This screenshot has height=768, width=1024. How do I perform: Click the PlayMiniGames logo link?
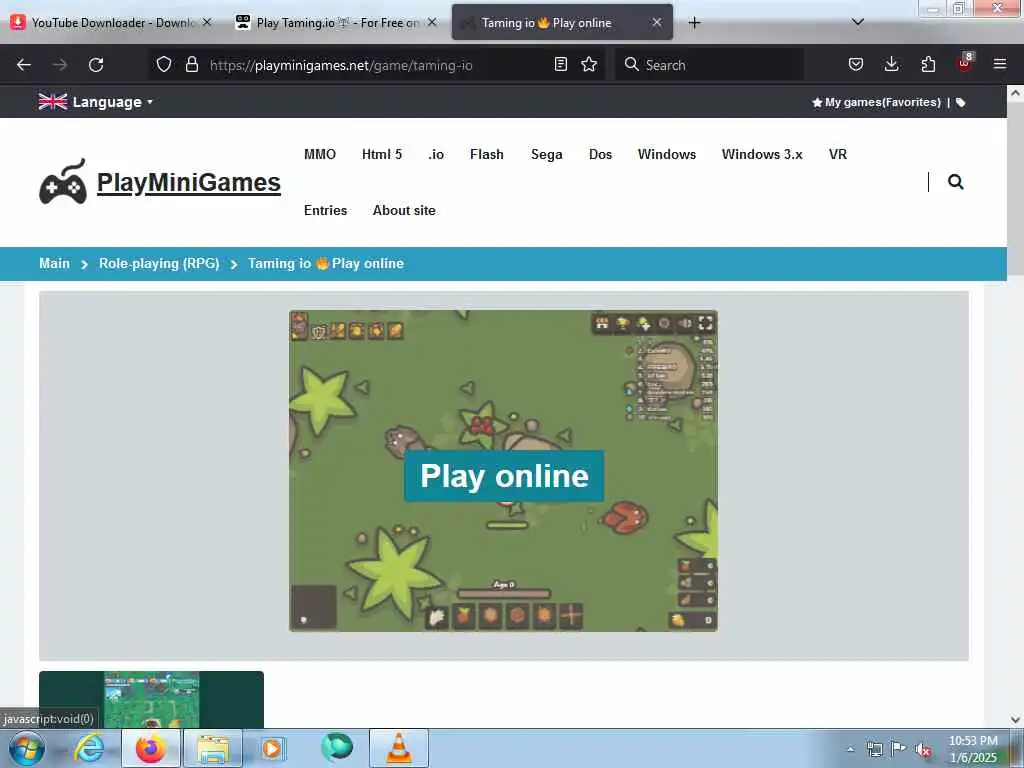[189, 183]
